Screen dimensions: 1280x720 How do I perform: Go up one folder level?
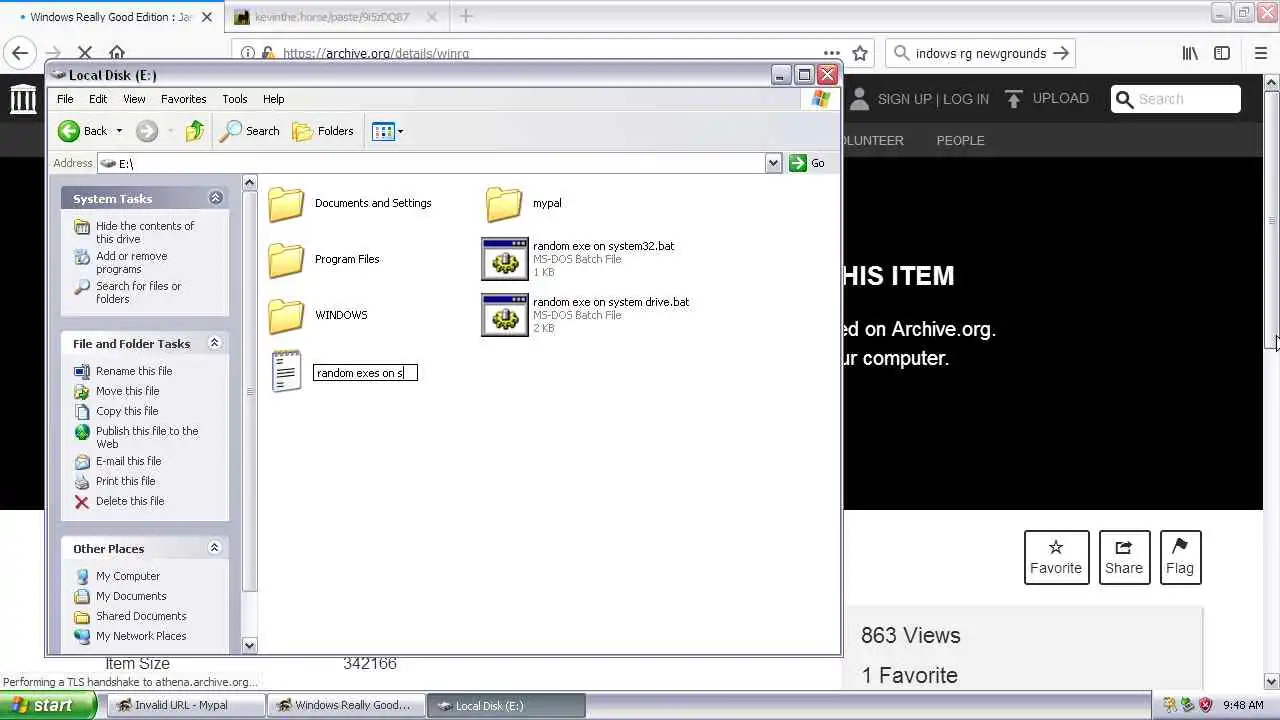pos(195,131)
